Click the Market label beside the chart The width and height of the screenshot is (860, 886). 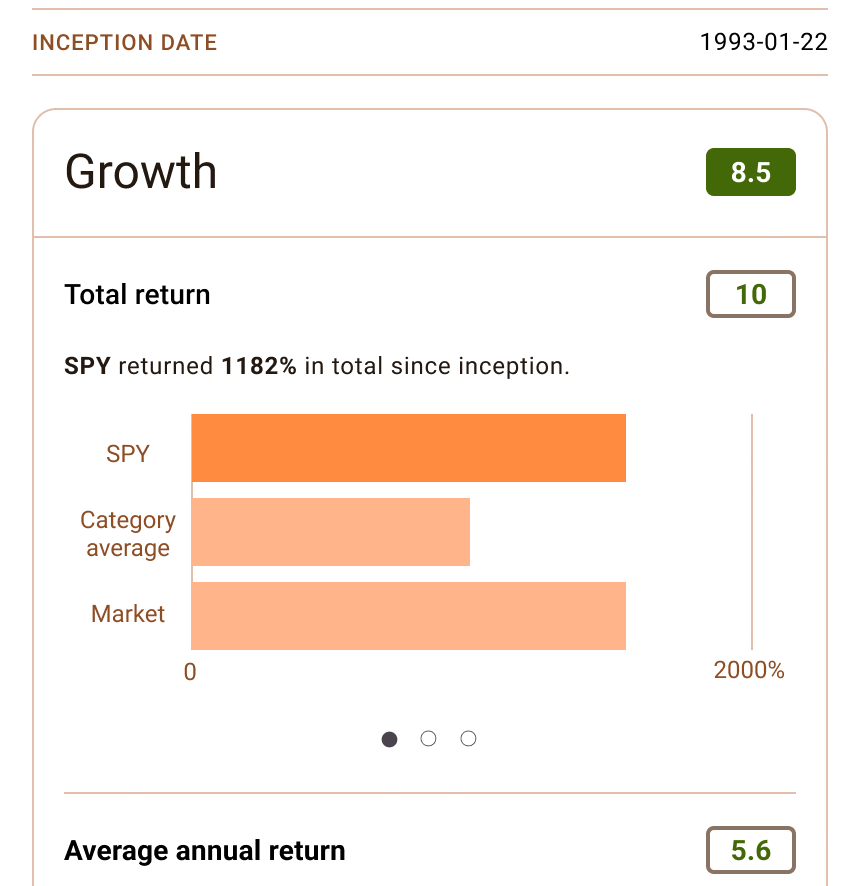128,613
